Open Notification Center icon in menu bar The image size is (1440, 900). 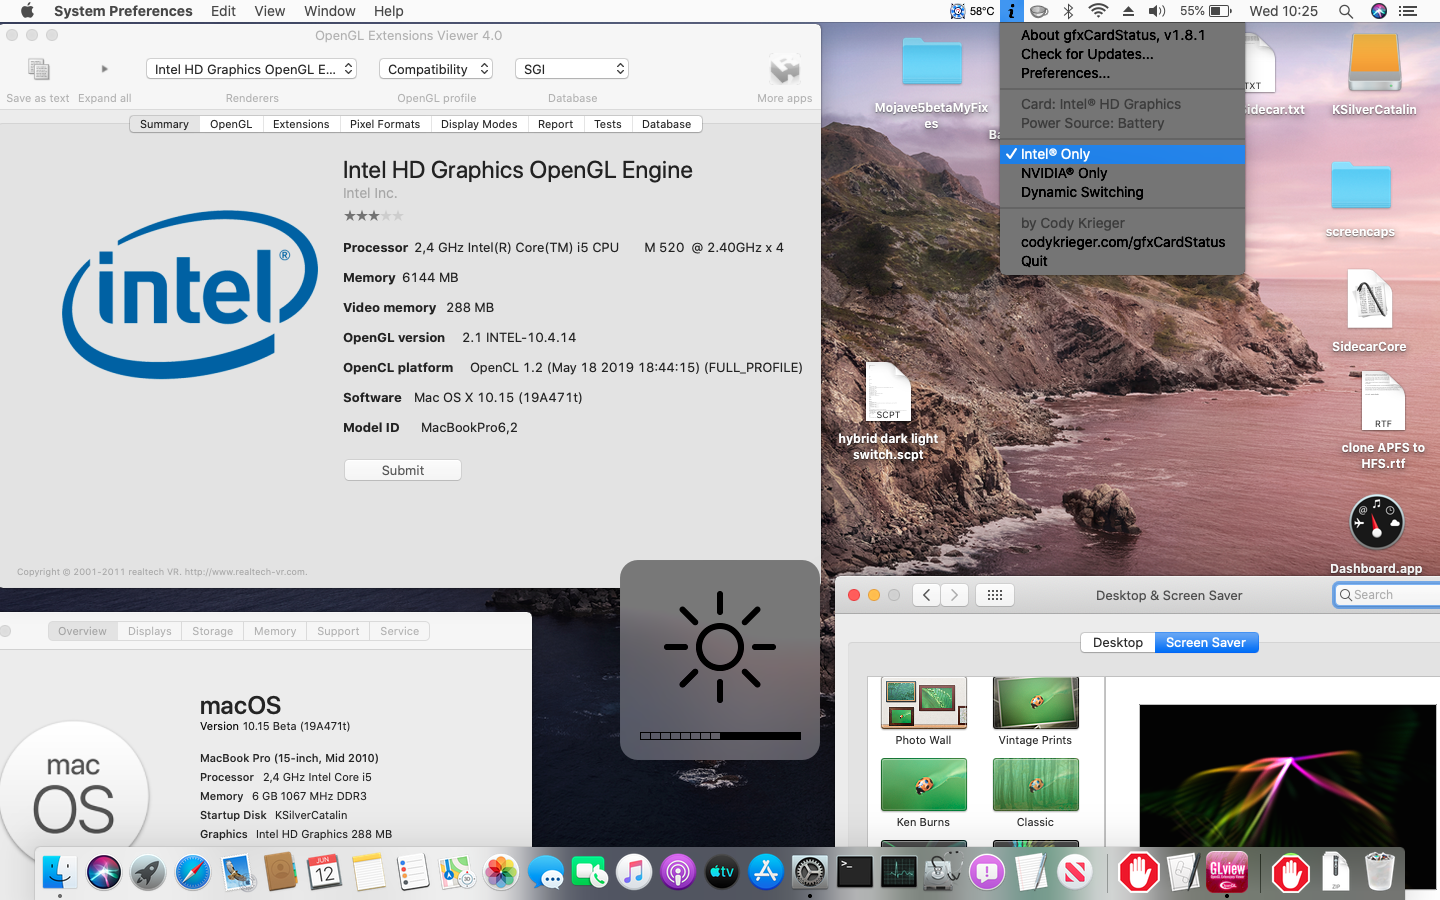pos(1408,11)
